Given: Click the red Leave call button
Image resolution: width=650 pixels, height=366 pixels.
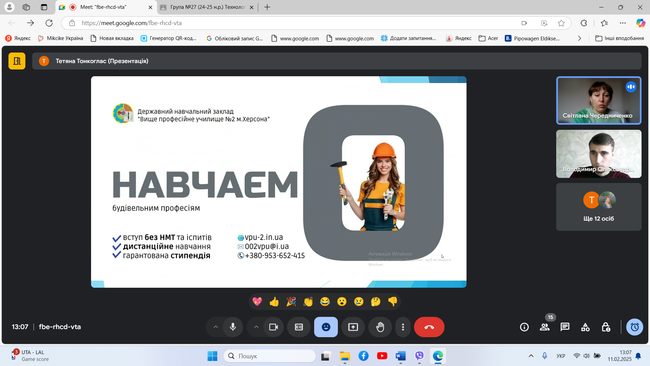Looking at the screenshot, I should [x=429, y=327].
